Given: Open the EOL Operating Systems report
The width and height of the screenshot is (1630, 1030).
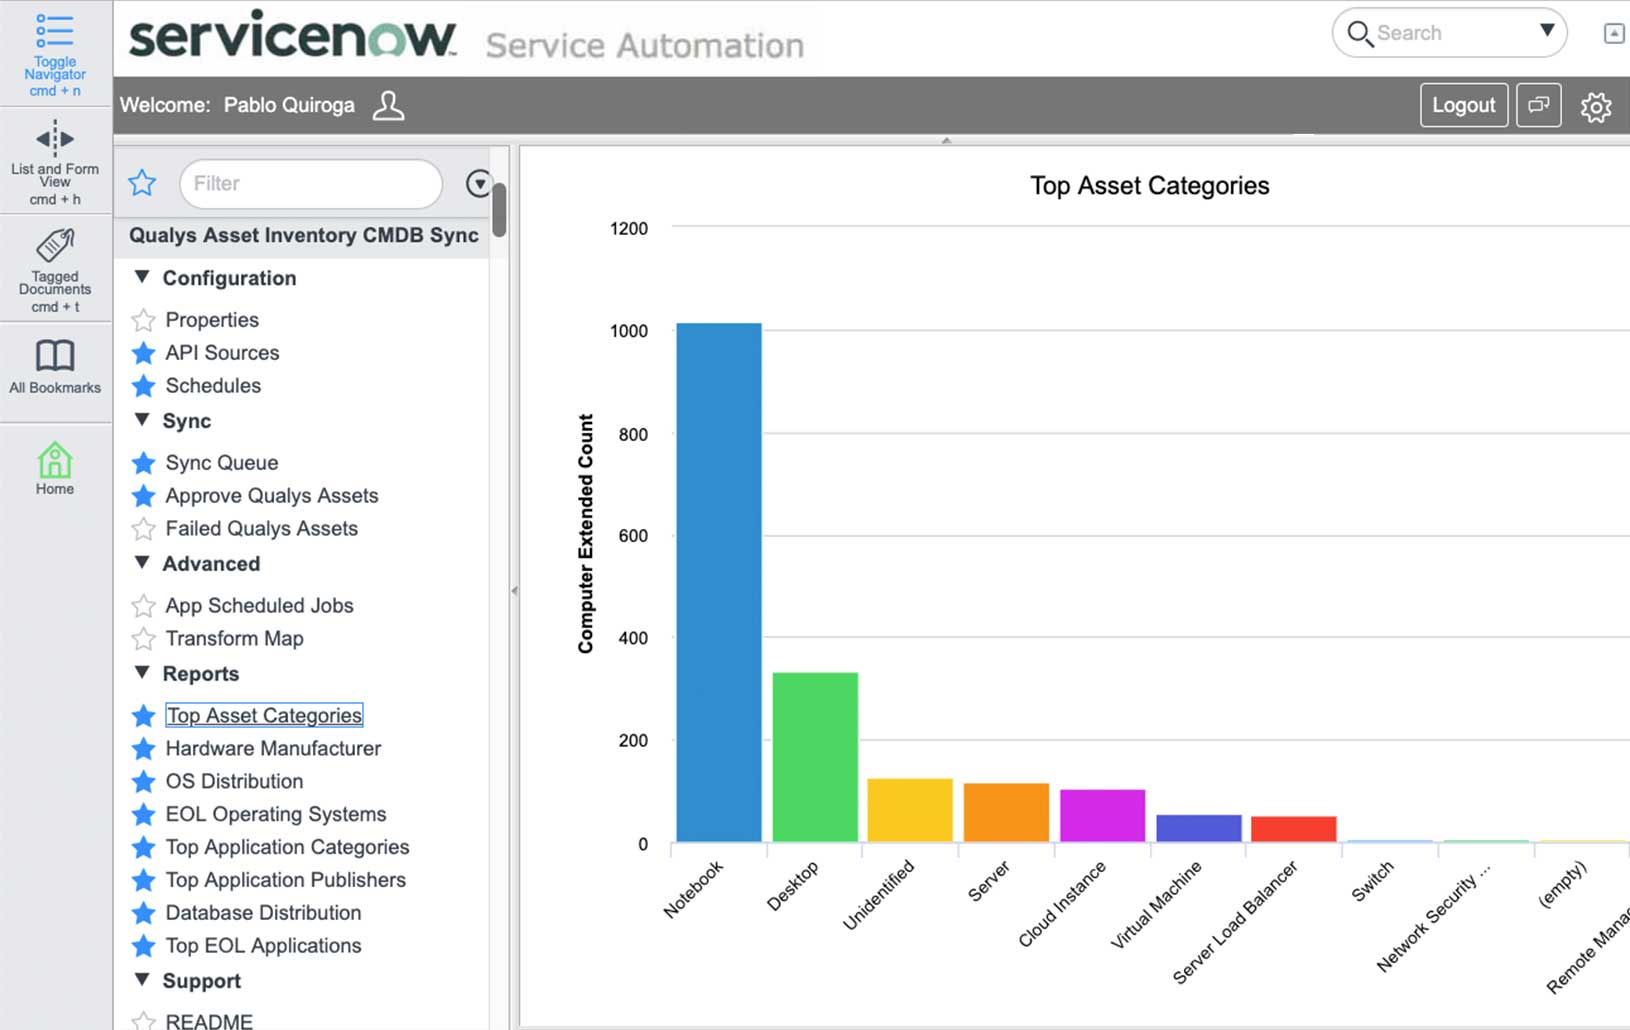Looking at the screenshot, I should click(x=276, y=815).
